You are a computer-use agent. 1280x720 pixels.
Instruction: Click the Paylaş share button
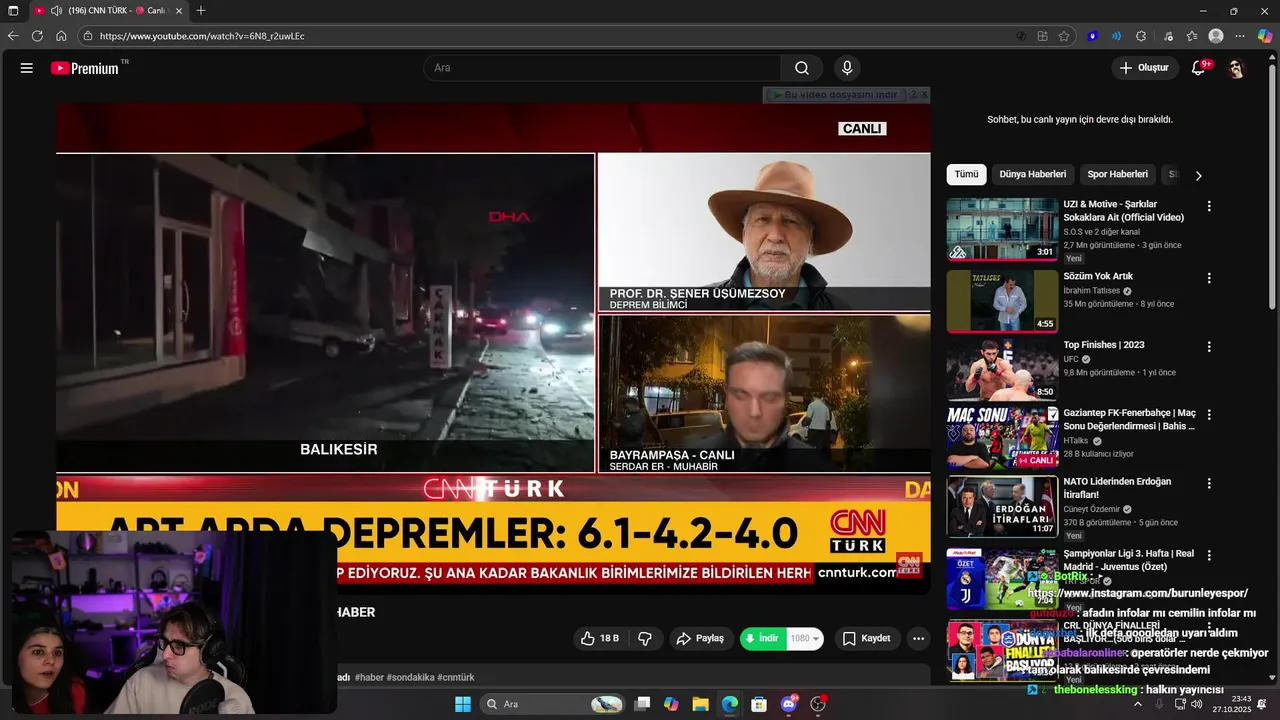pos(700,638)
